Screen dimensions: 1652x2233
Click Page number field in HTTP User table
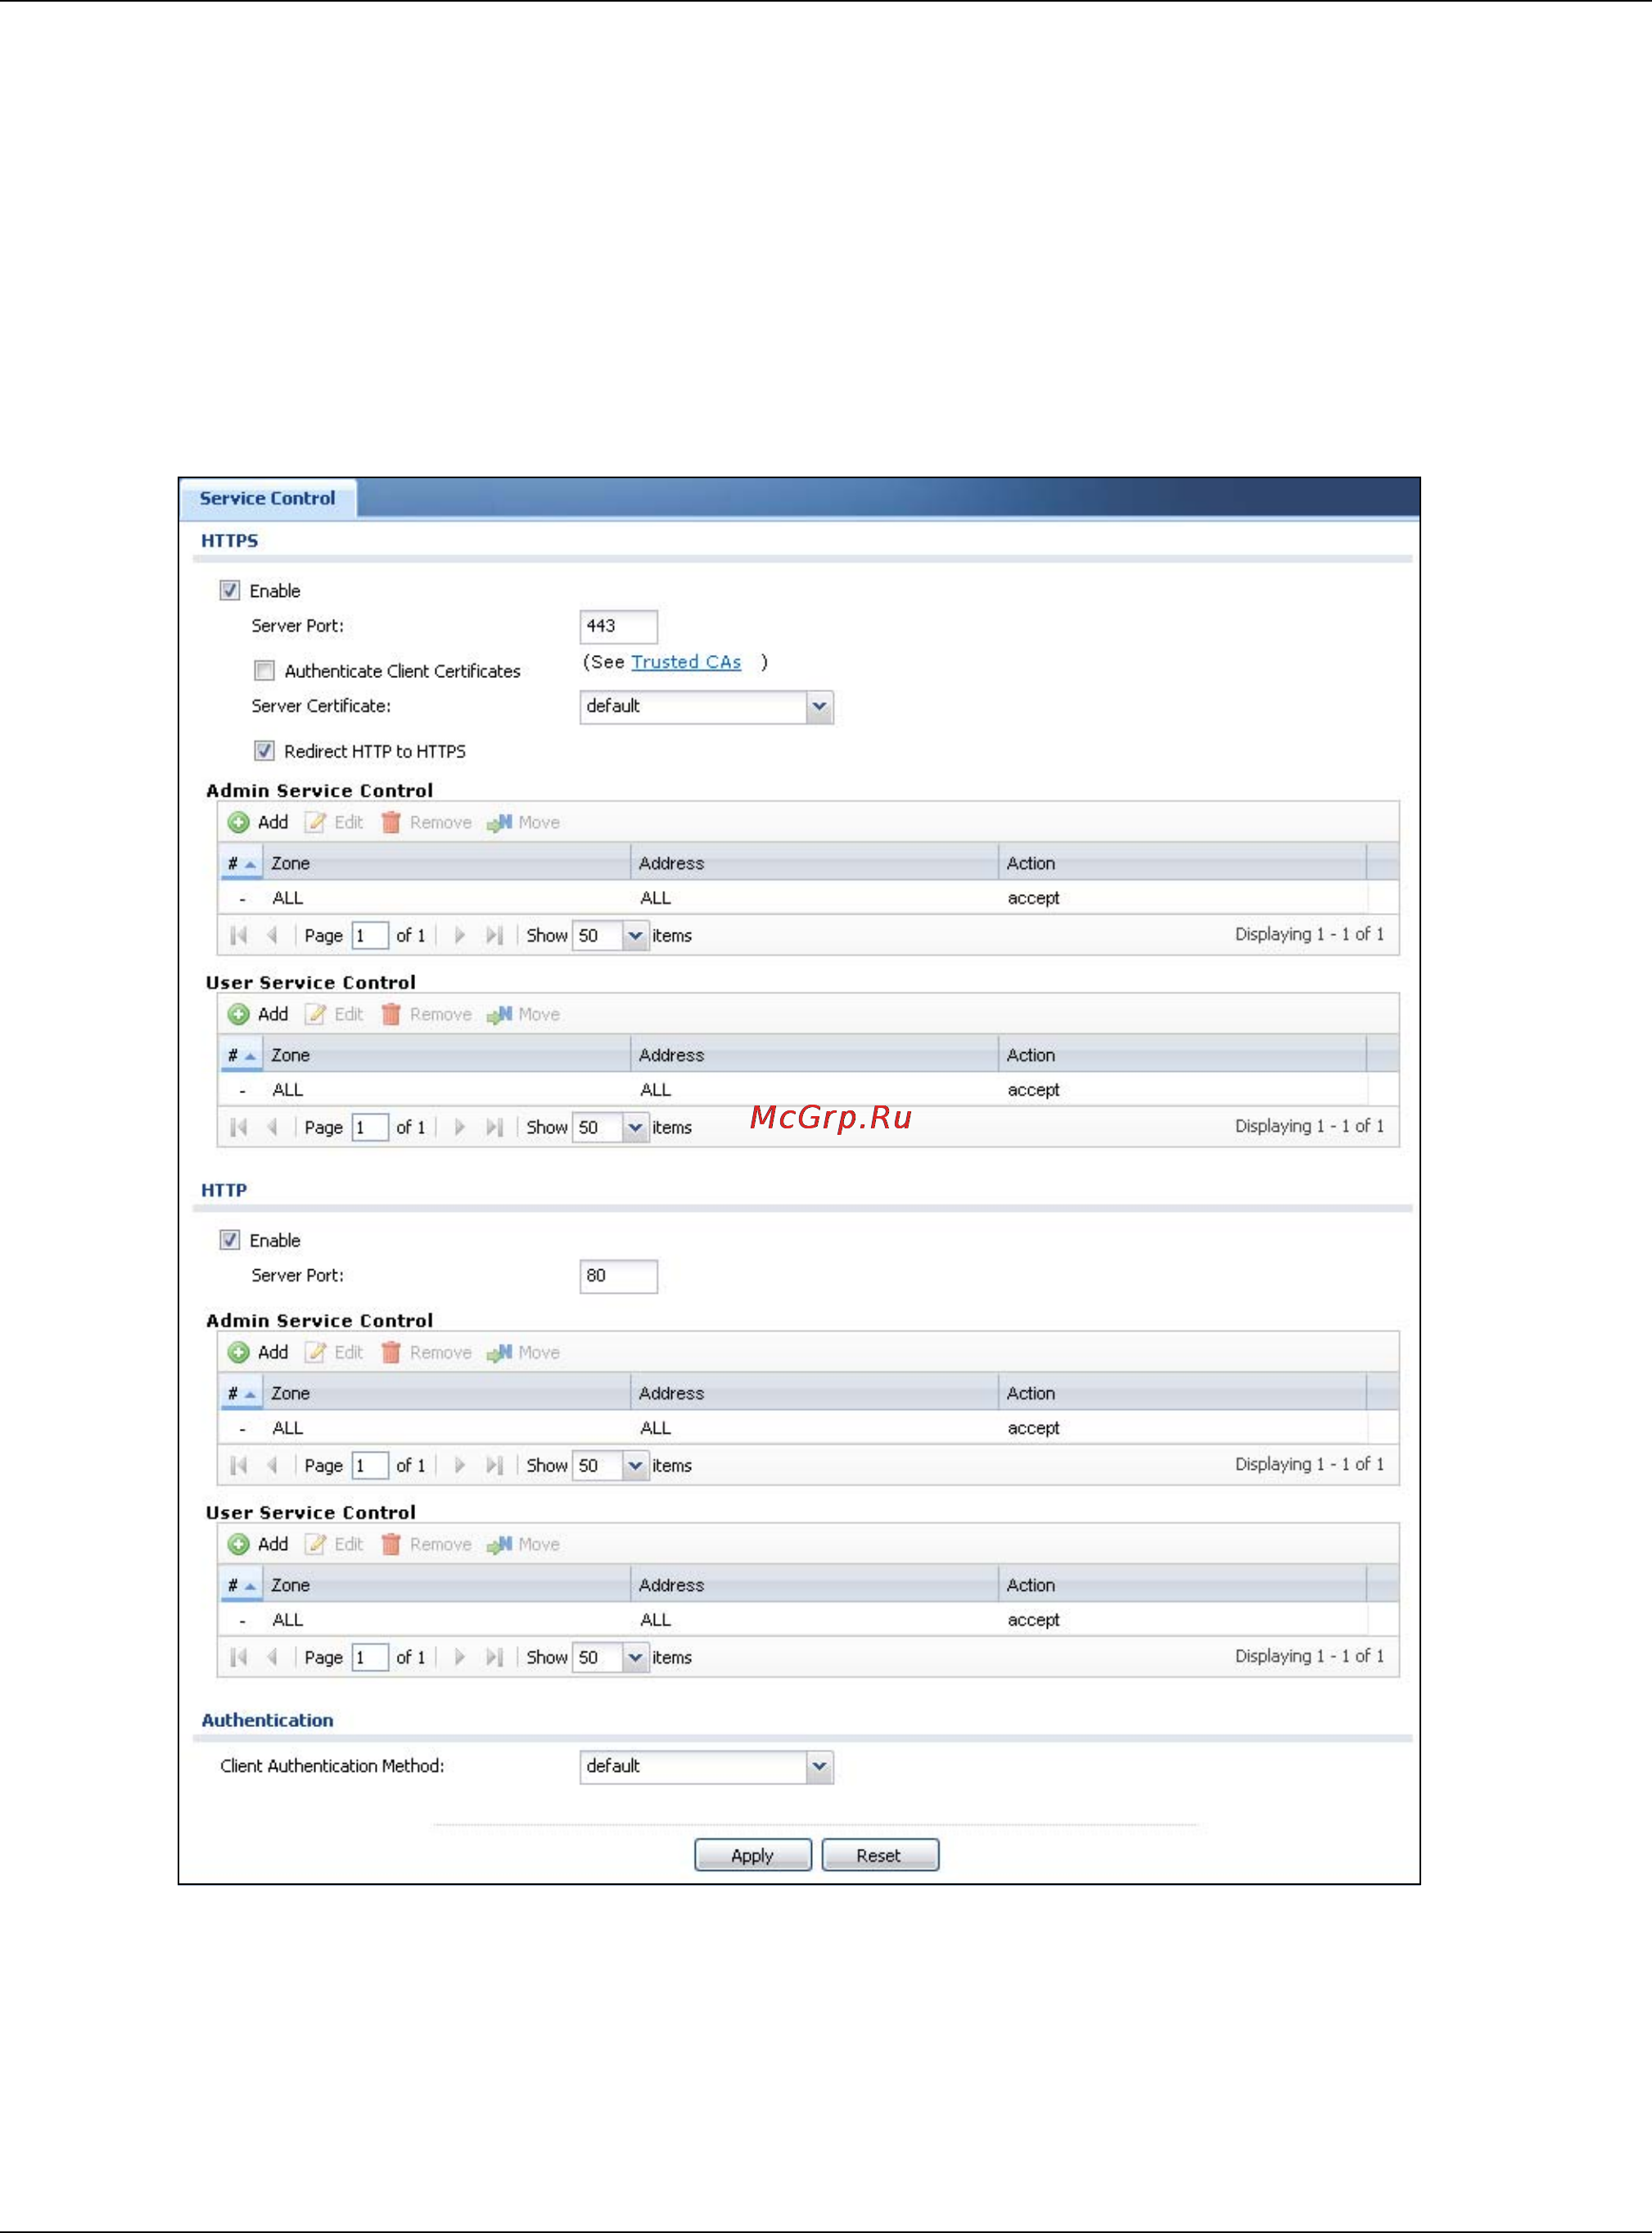[x=370, y=1657]
